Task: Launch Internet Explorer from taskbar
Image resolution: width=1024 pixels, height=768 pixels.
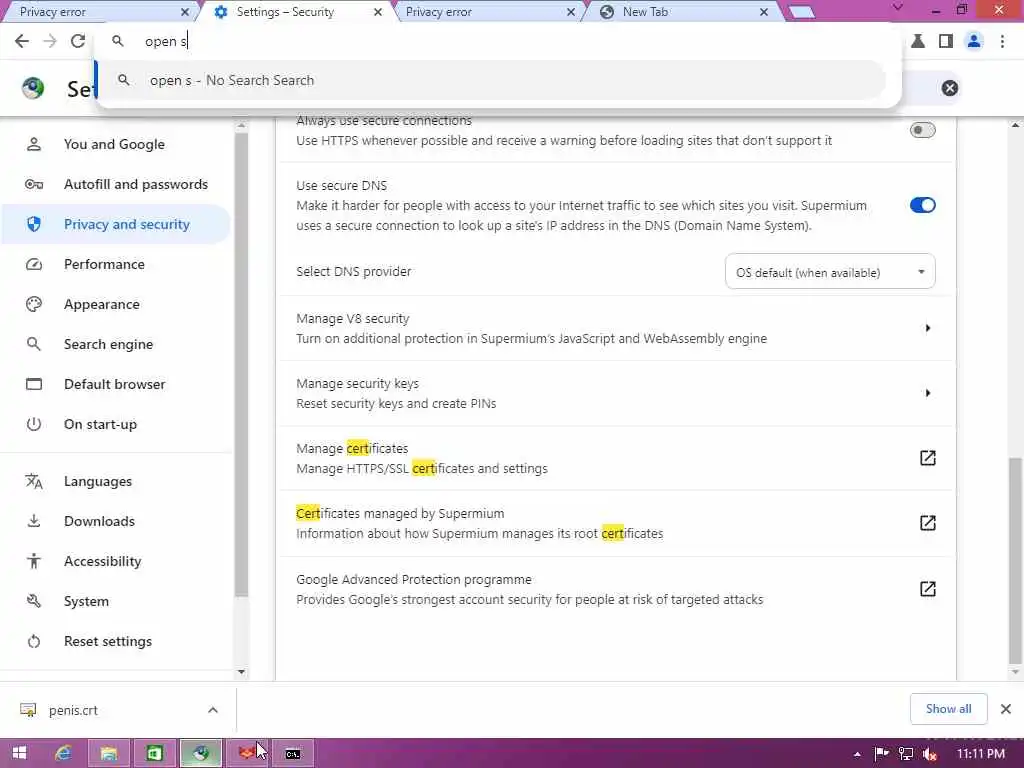Action: tap(63, 753)
